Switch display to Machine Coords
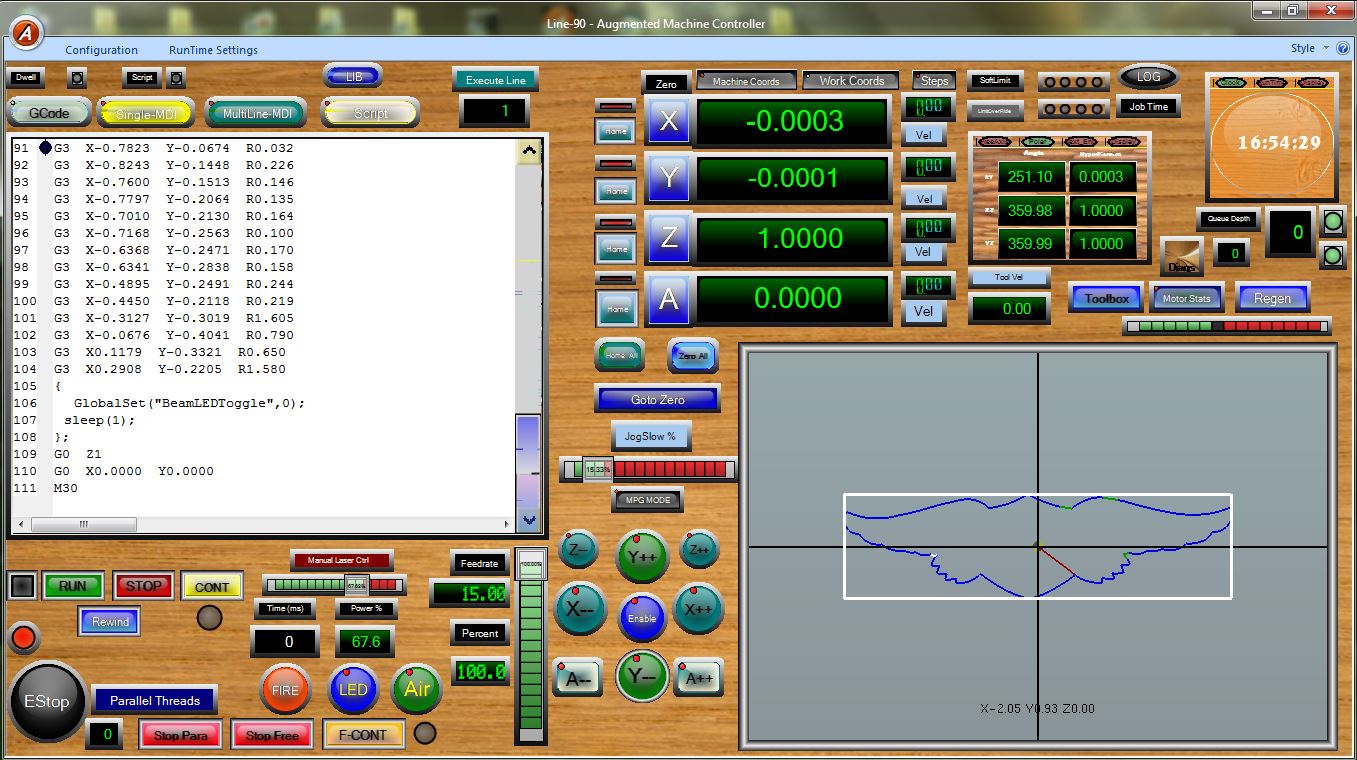This screenshot has width=1357, height=760. point(746,81)
